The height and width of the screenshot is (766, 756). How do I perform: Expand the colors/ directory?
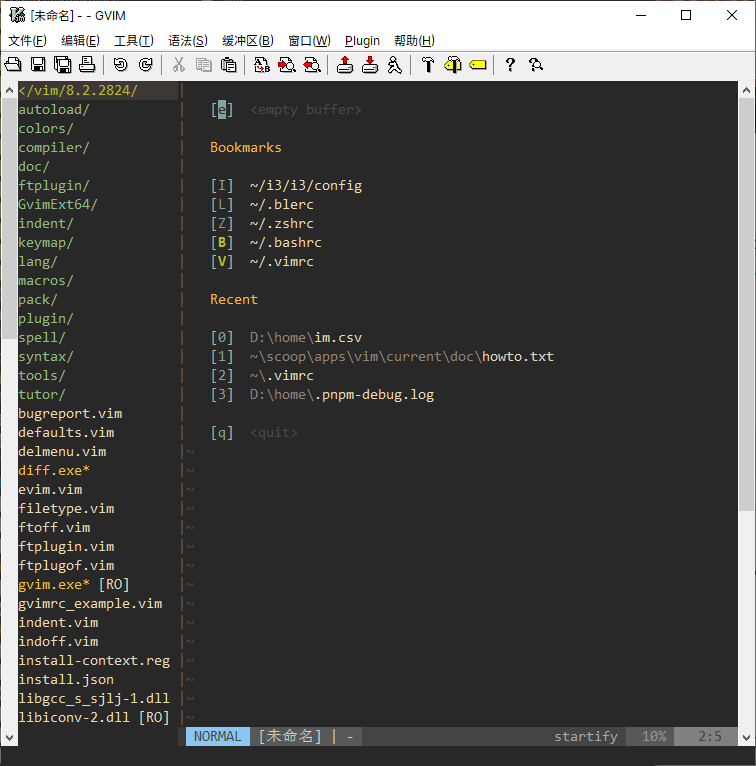46,128
